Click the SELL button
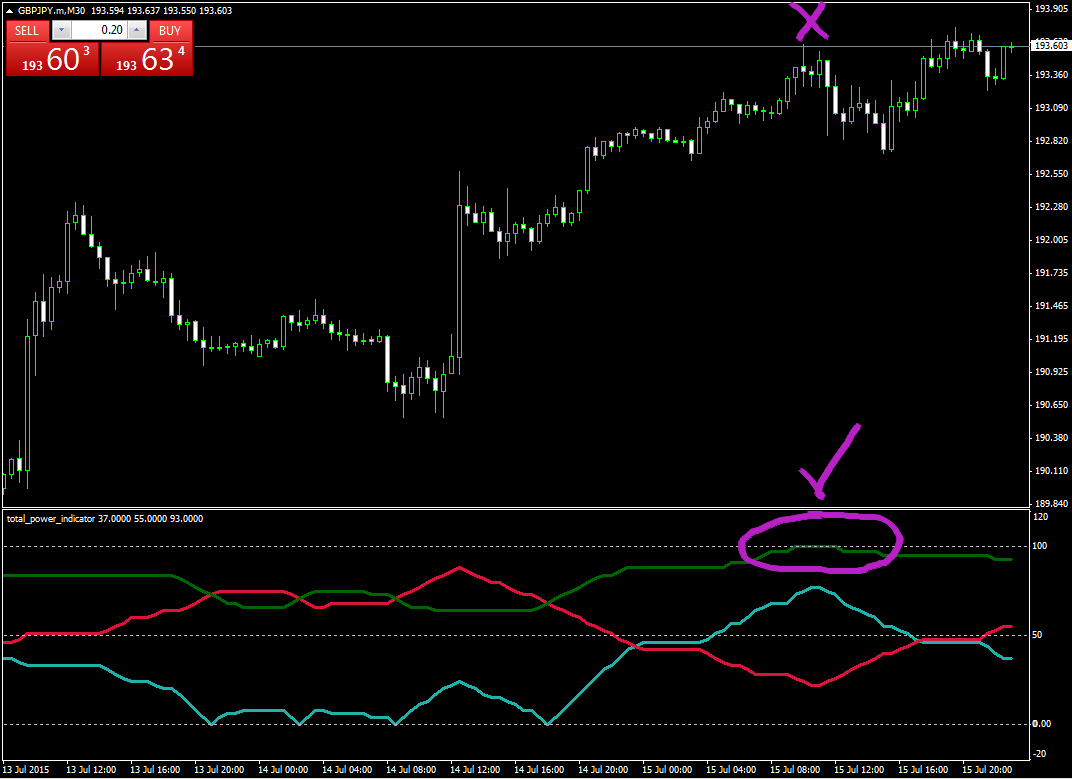Screen dimensions: 1072x779 tap(27, 31)
